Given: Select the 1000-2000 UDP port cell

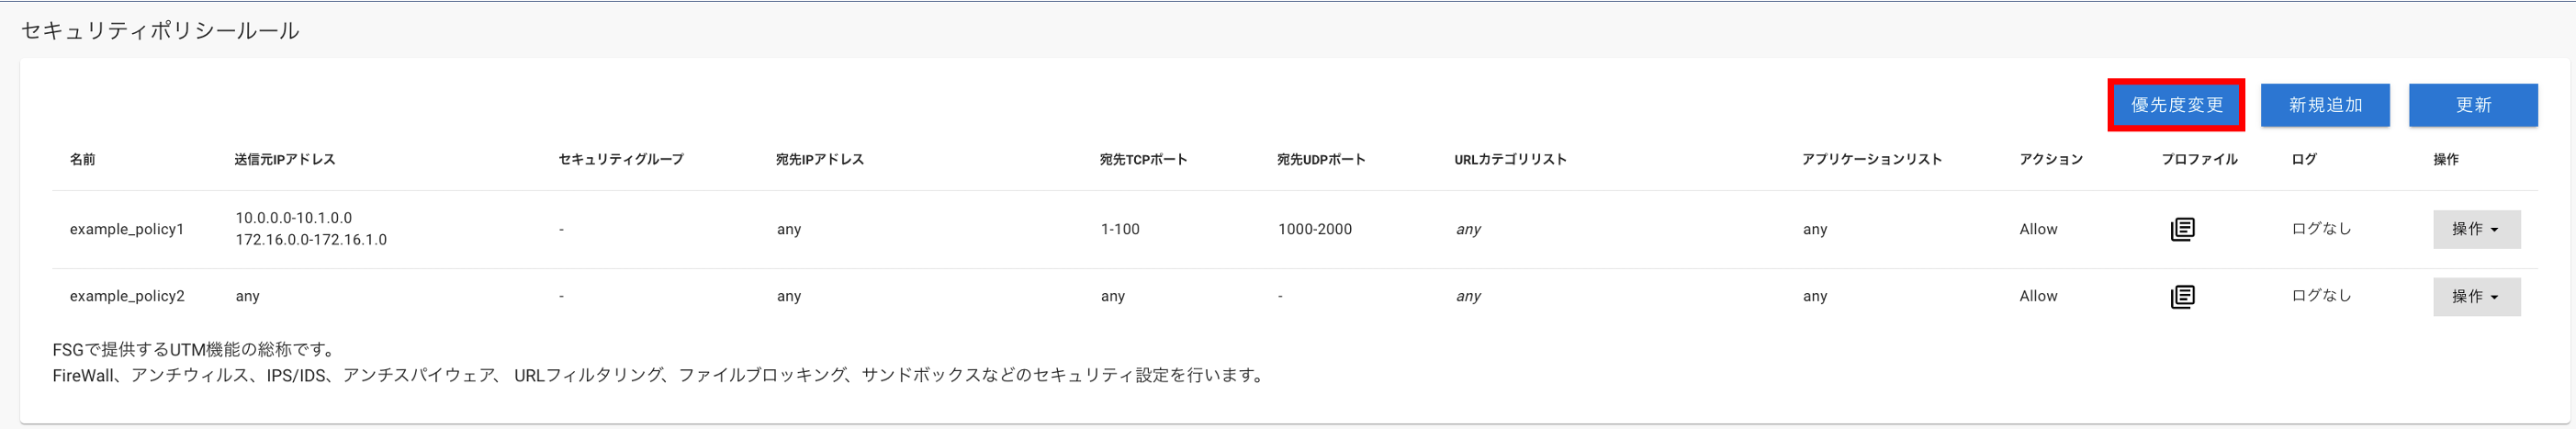Looking at the screenshot, I should (1315, 229).
